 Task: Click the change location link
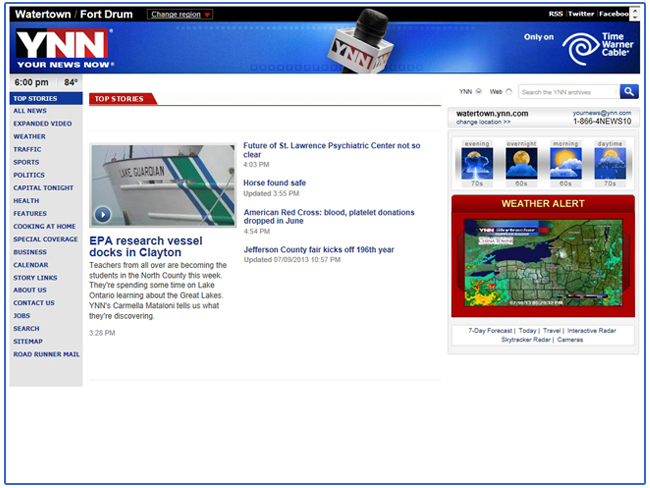tap(483, 122)
